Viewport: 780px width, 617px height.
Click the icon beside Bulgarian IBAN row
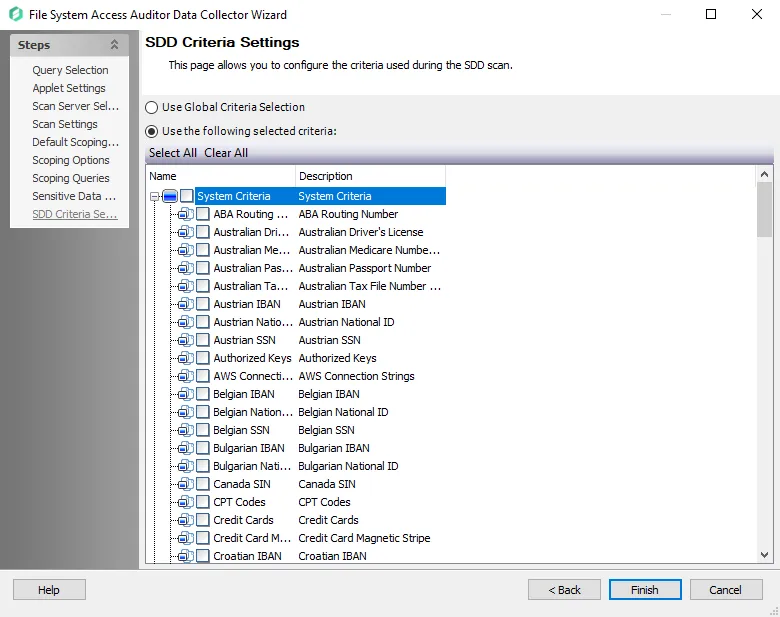tap(186, 448)
